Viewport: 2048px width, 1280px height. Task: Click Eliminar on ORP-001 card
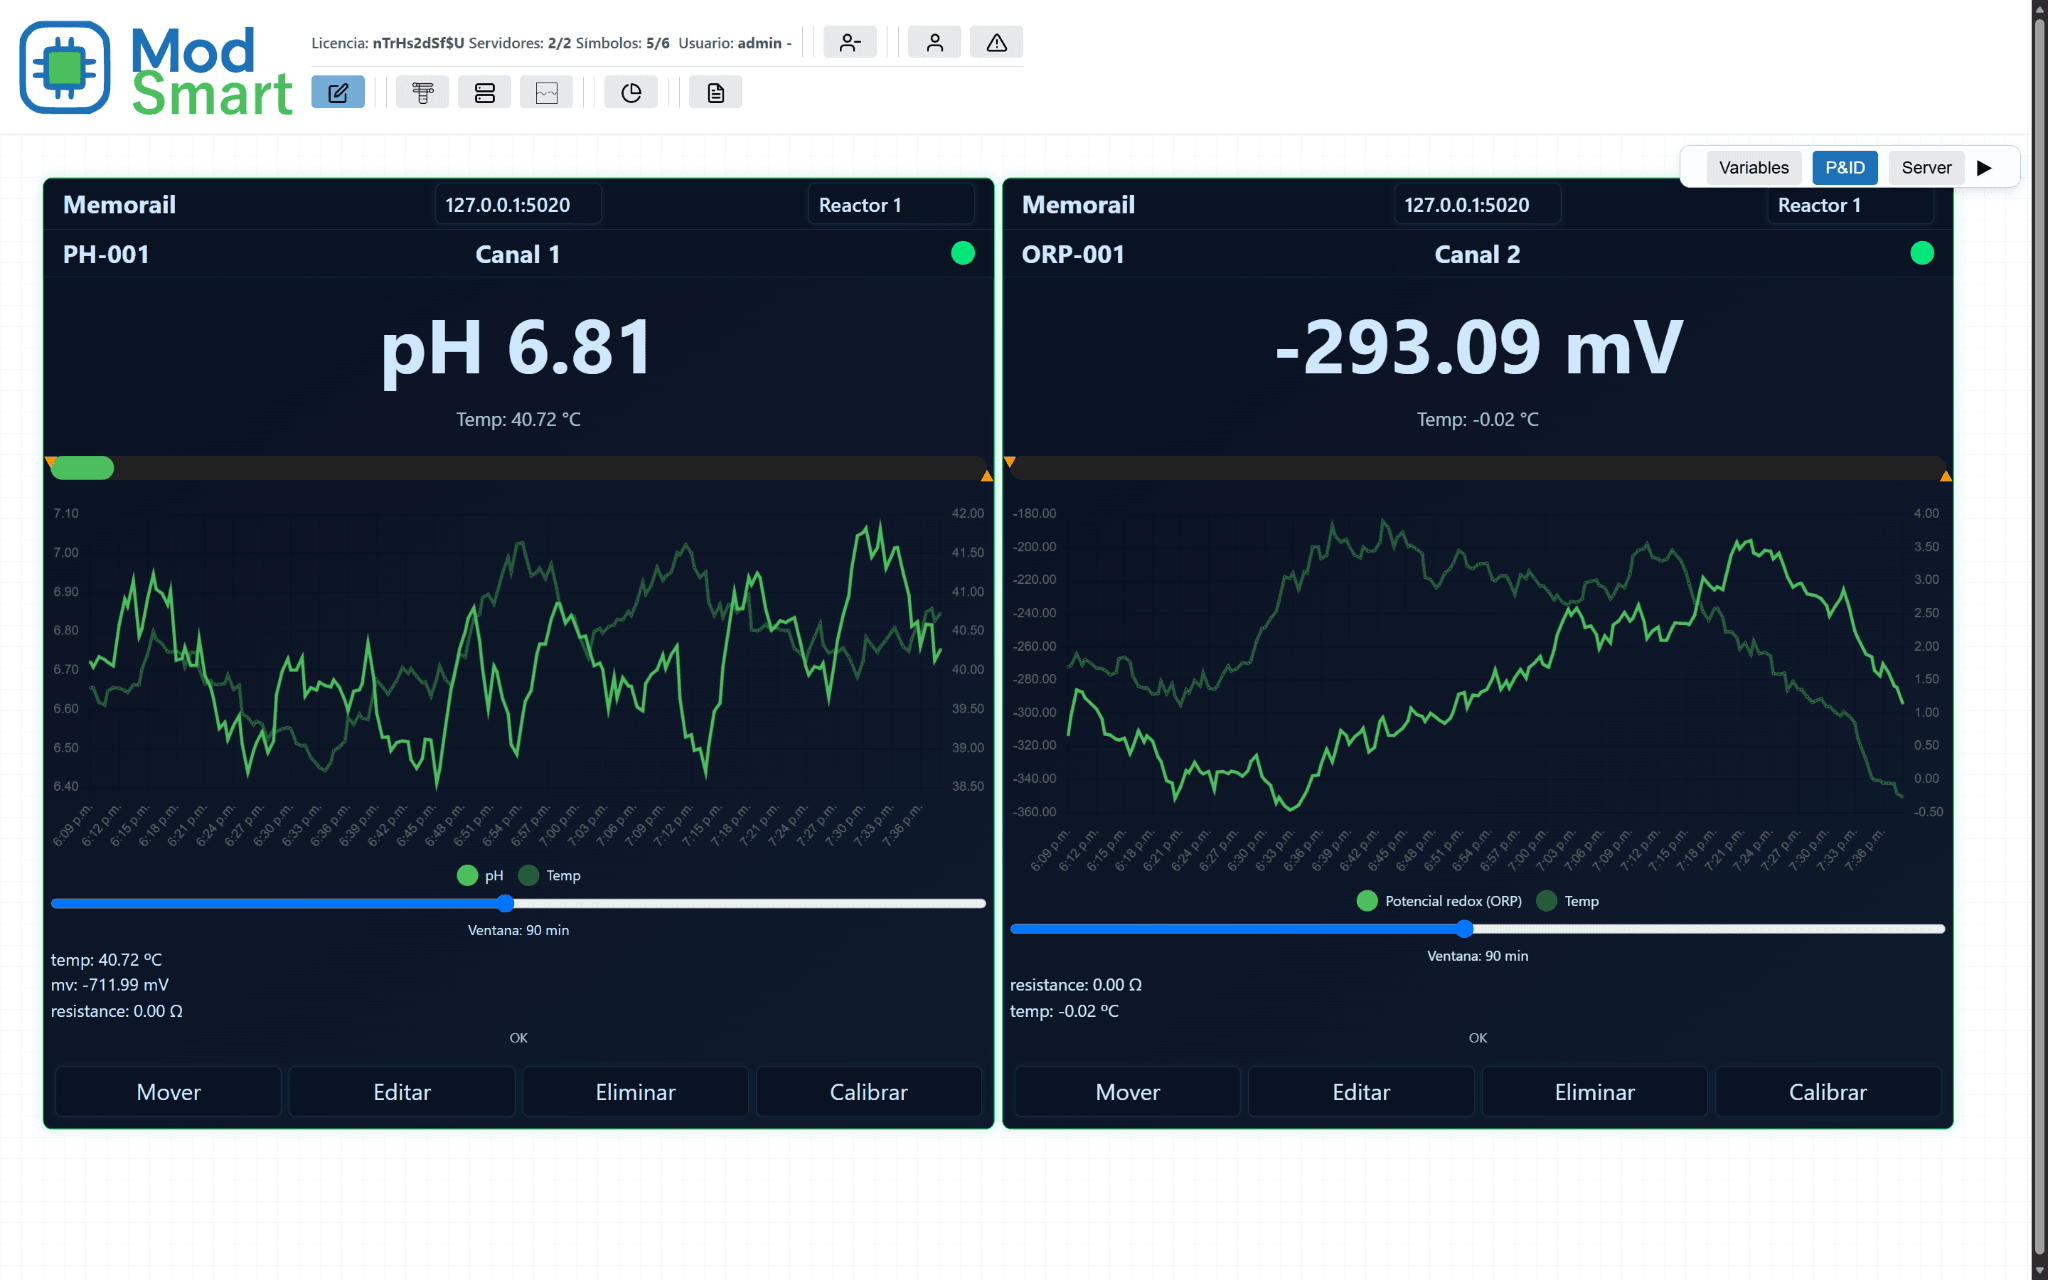coord(1595,1092)
